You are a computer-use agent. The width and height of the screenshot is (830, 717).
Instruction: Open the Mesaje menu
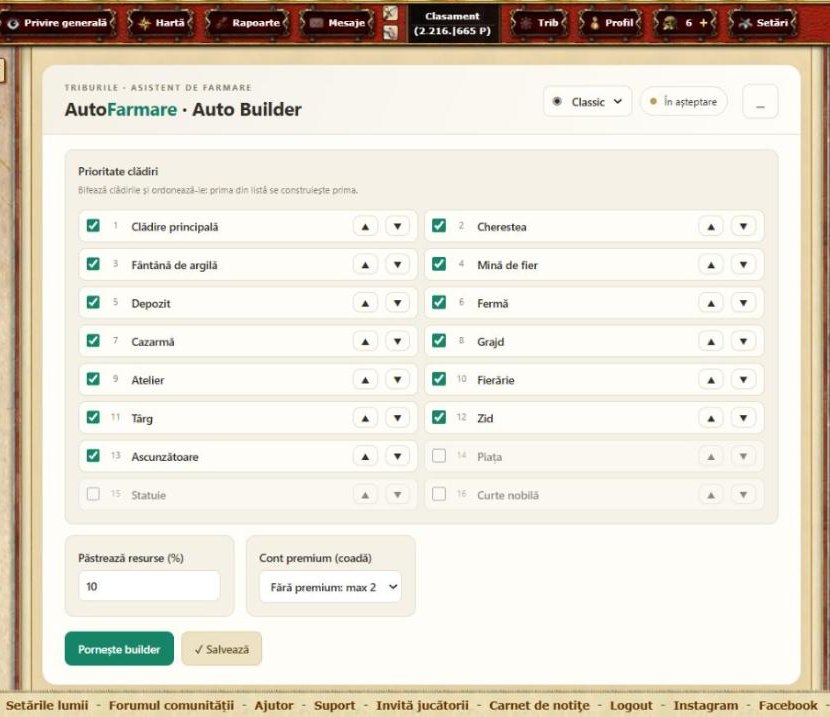click(x=337, y=23)
